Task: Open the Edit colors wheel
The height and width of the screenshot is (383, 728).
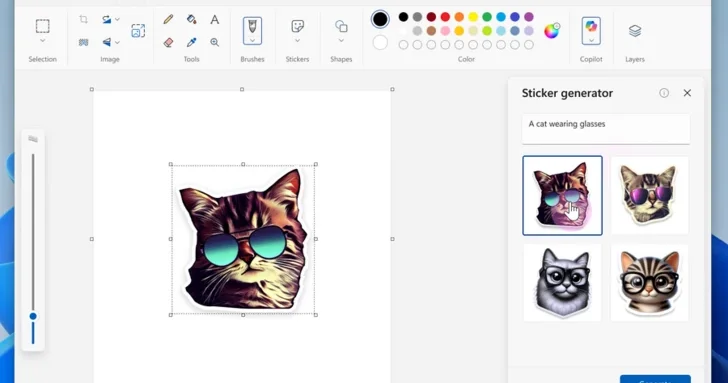Action: [552, 31]
